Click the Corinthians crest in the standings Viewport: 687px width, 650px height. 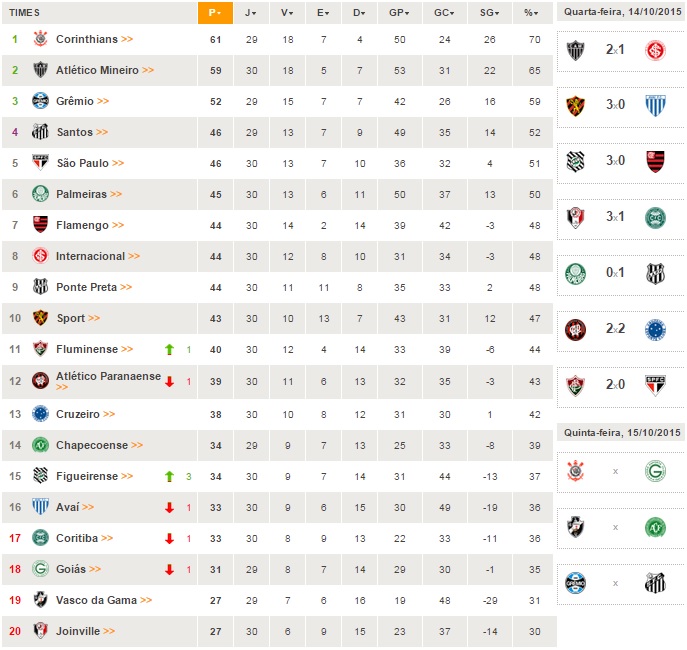click(41, 39)
